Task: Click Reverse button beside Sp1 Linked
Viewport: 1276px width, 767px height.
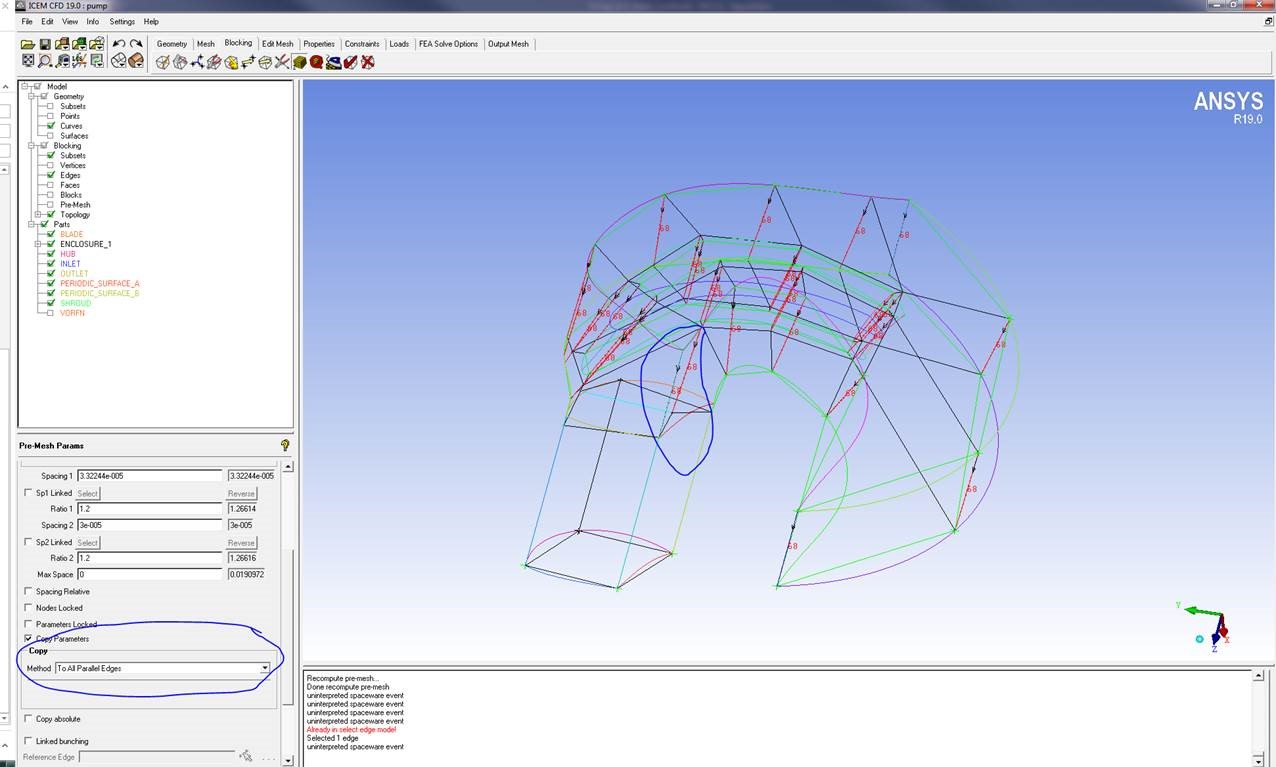Action: click(x=242, y=493)
